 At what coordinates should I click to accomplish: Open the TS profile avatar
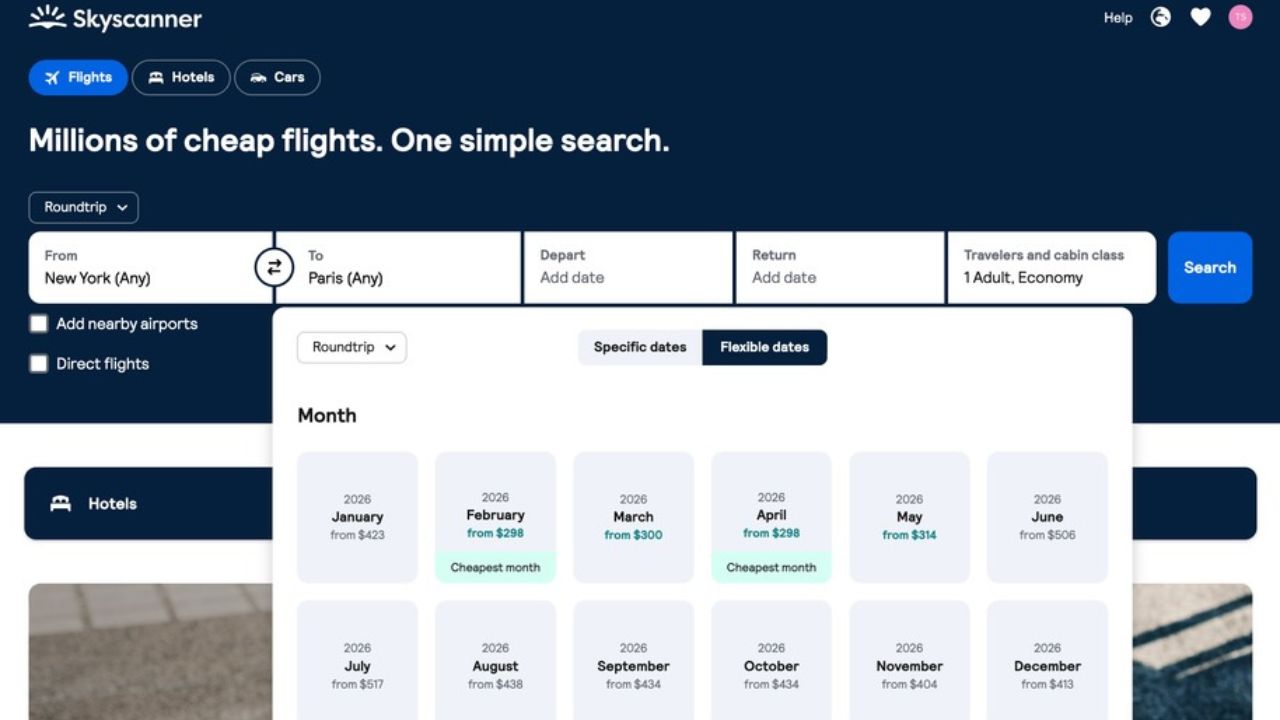[x=1239, y=17]
